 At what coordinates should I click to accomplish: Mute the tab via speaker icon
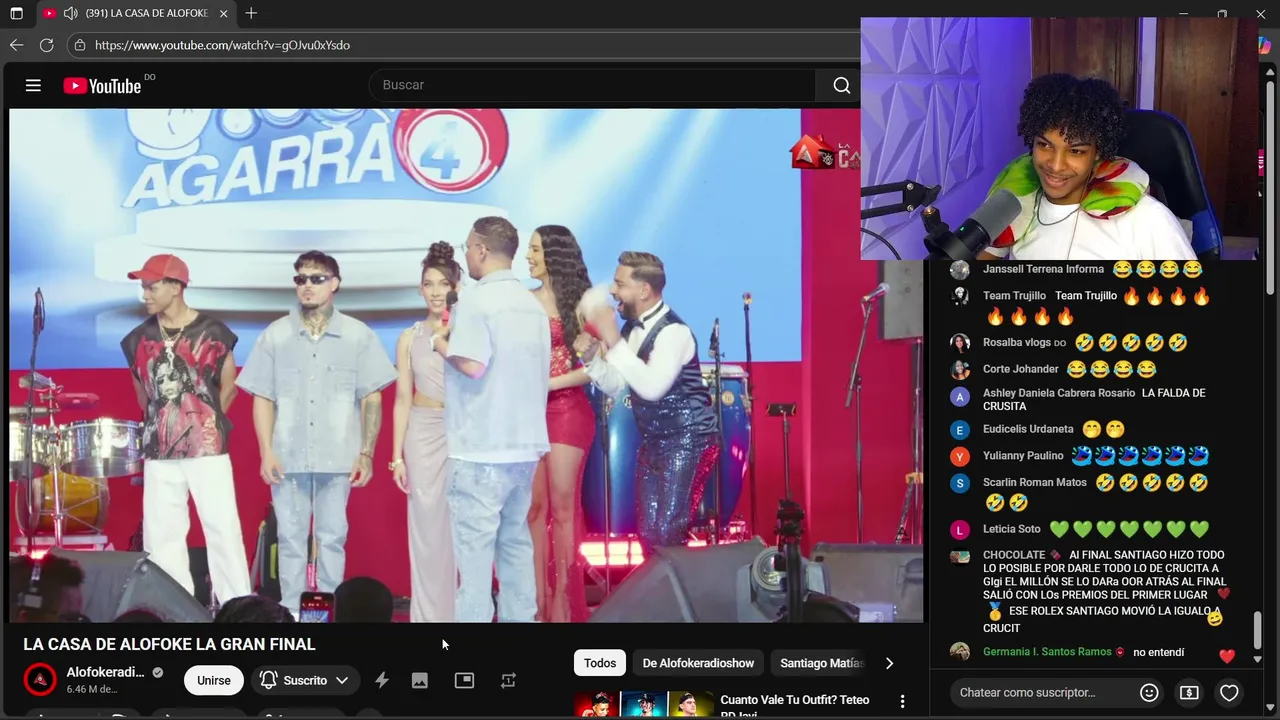pyautogui.click(x=70, y=13)
